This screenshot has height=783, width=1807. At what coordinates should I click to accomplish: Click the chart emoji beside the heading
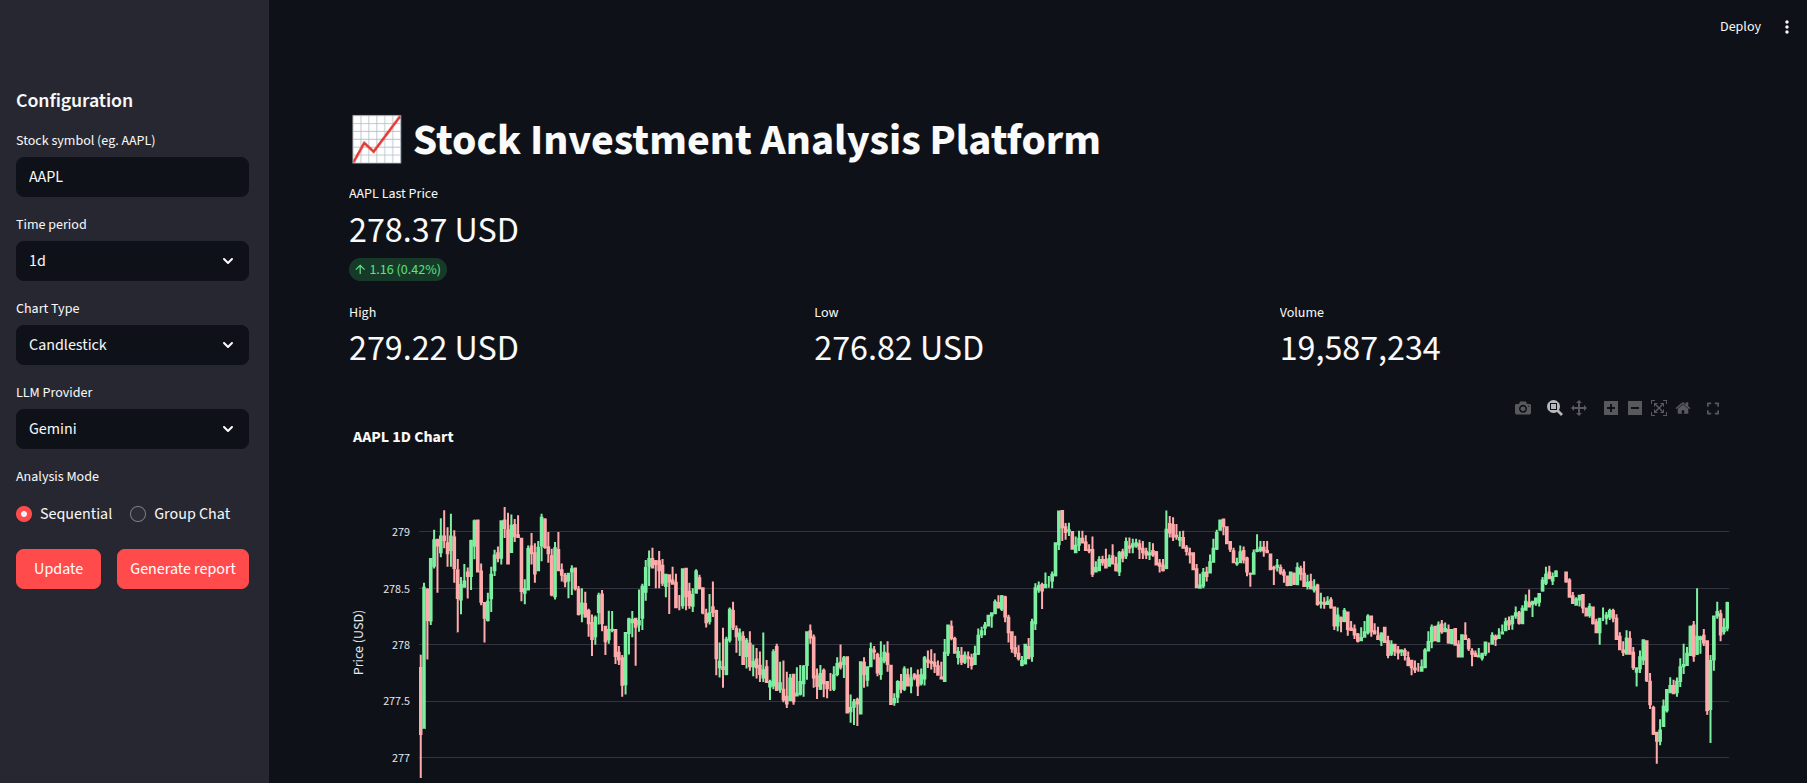click(376, 140)
